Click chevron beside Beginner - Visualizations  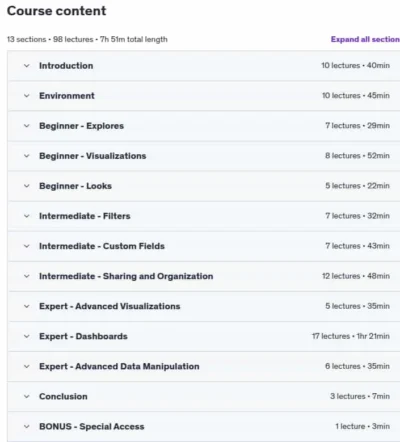(27, 156)
